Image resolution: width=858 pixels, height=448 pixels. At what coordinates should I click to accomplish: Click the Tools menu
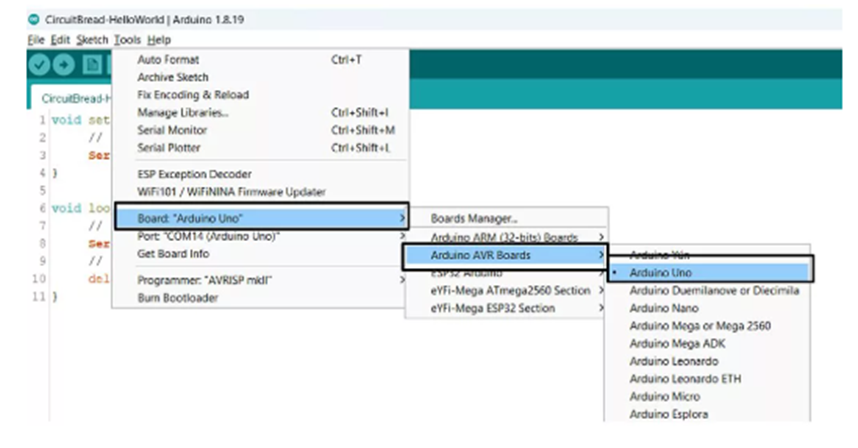click(x=127, y=40)
